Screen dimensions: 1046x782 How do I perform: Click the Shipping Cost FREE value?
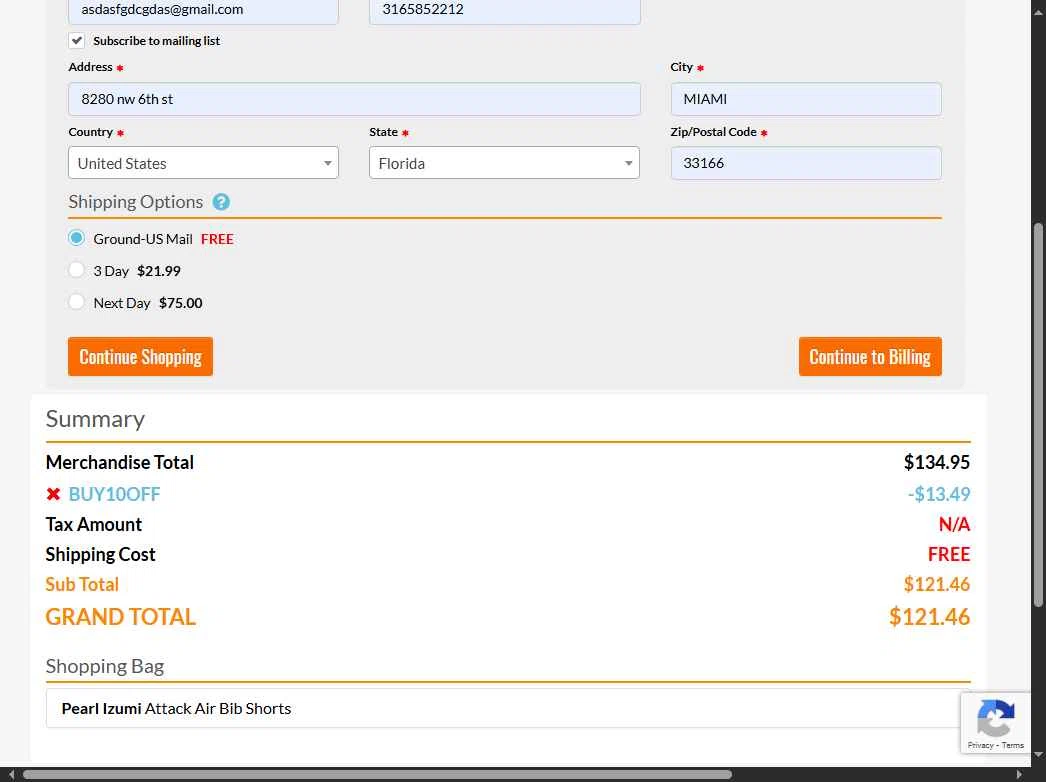click(949, 554)
